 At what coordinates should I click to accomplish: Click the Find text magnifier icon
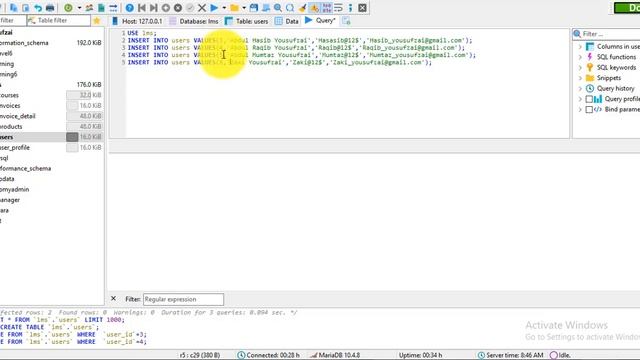278,8
